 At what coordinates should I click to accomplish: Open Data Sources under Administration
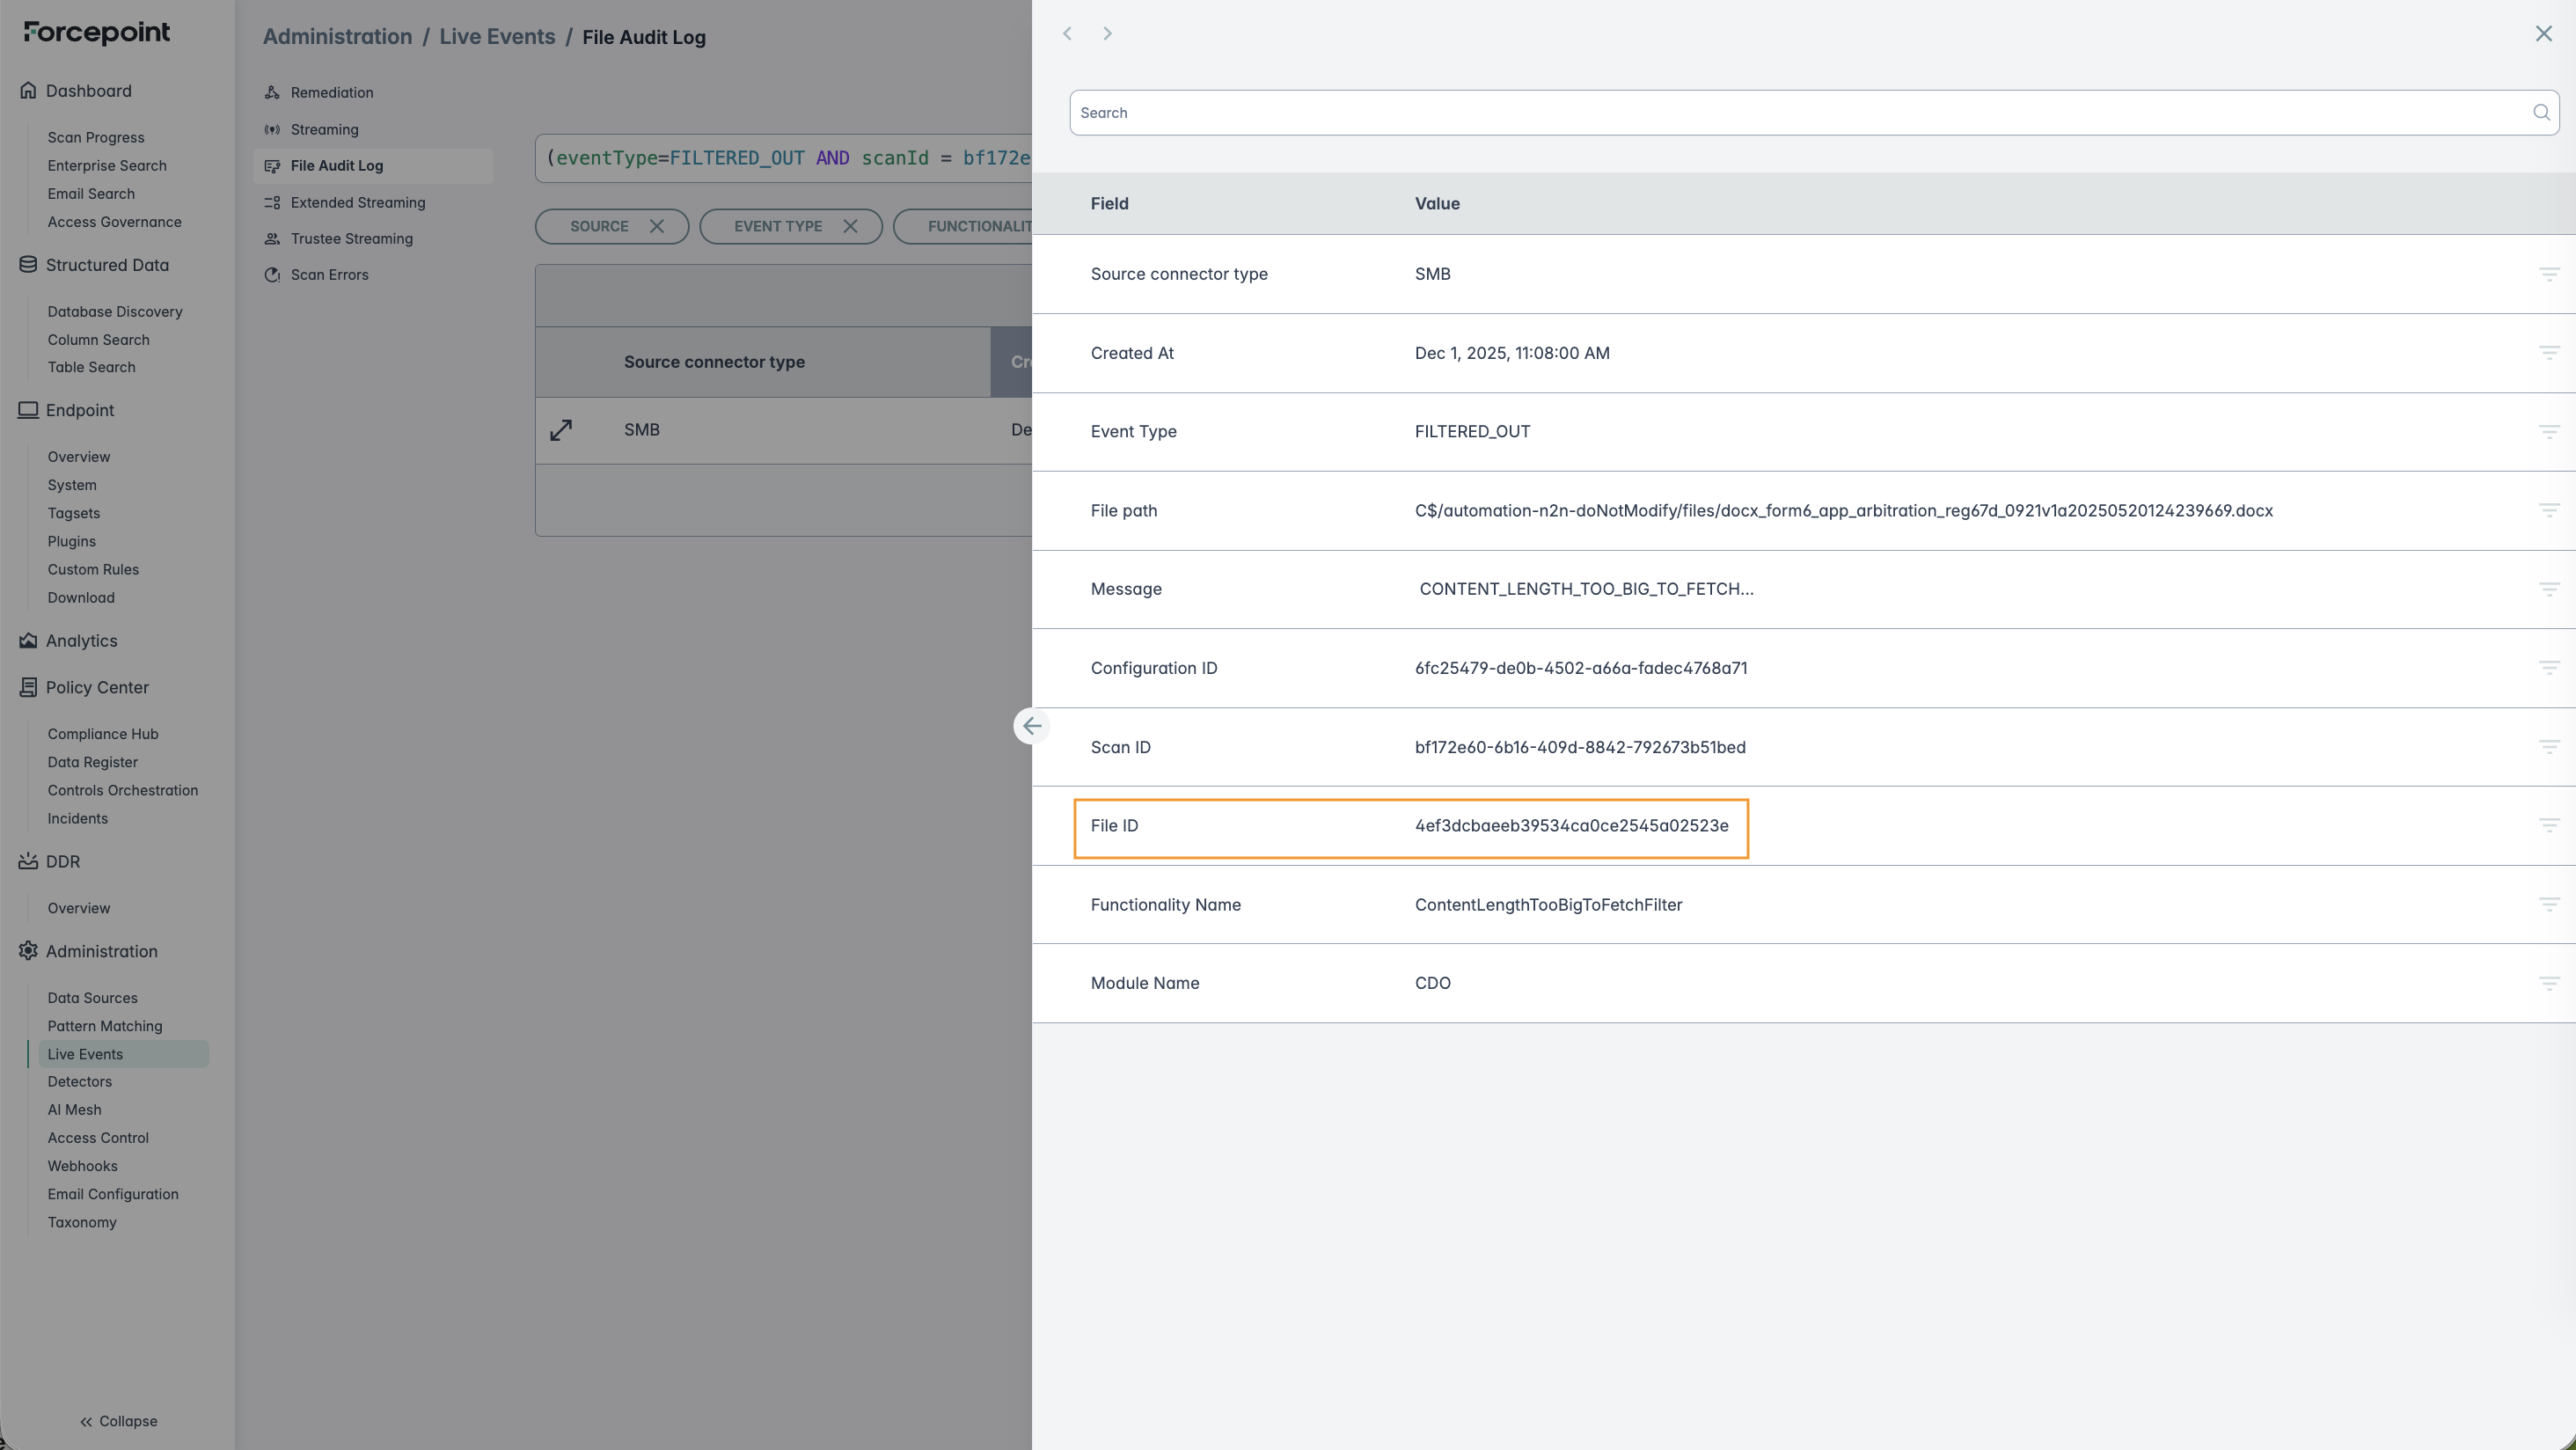pos(92,998)
